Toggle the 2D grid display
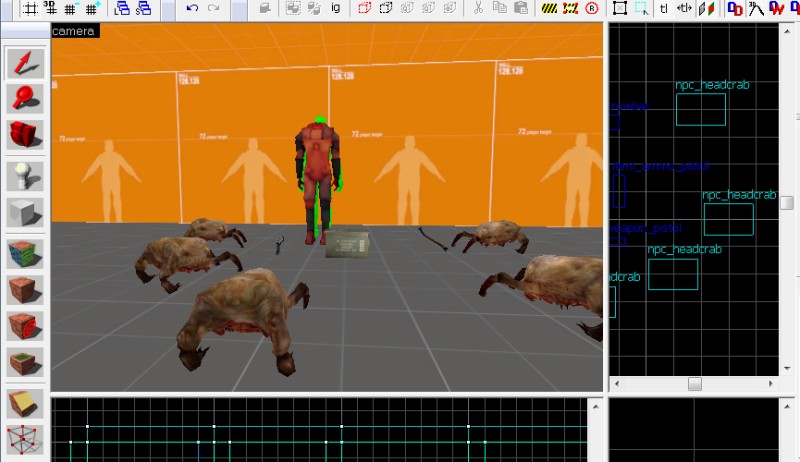Screen dimensions: 800x462 tap(31, 9)
